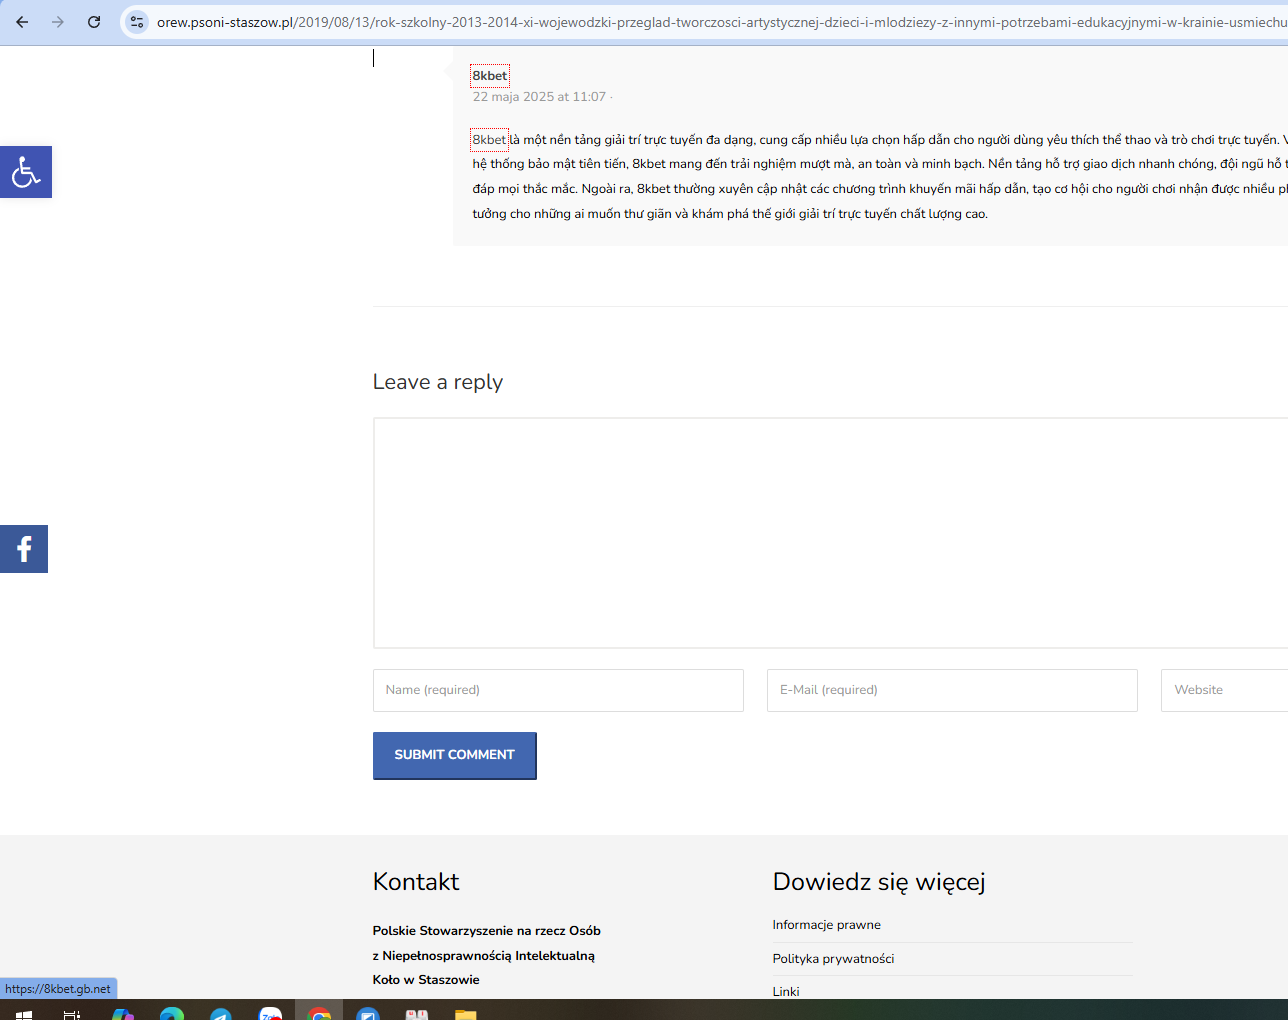Click into the Leave a reply text area
1288x1020 pixels.
coord(830,532)
